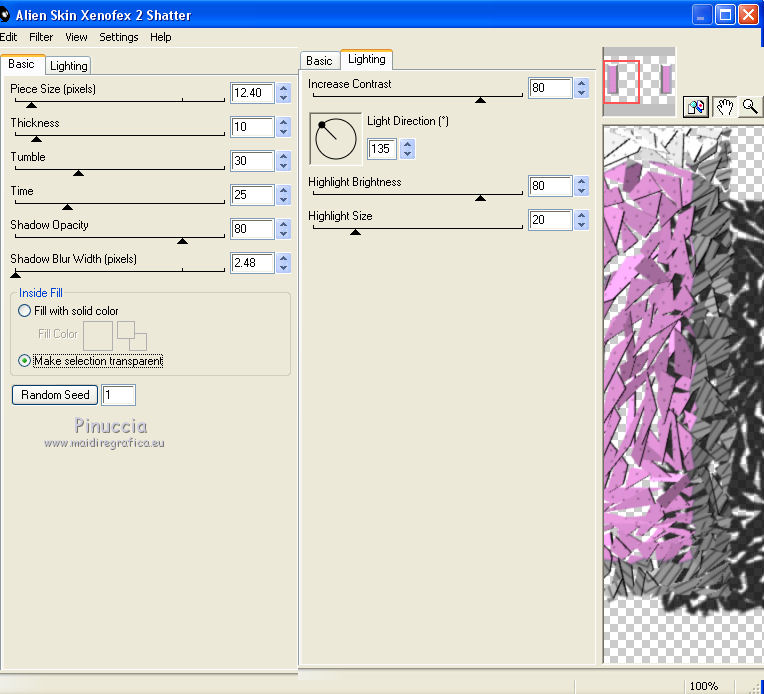
Task: Click the Random Seed value field
Action: click(x=118, y=395)
